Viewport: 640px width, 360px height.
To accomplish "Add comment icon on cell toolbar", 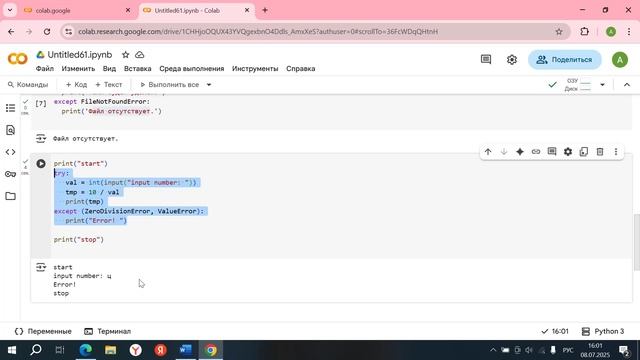I will [552, 152].
